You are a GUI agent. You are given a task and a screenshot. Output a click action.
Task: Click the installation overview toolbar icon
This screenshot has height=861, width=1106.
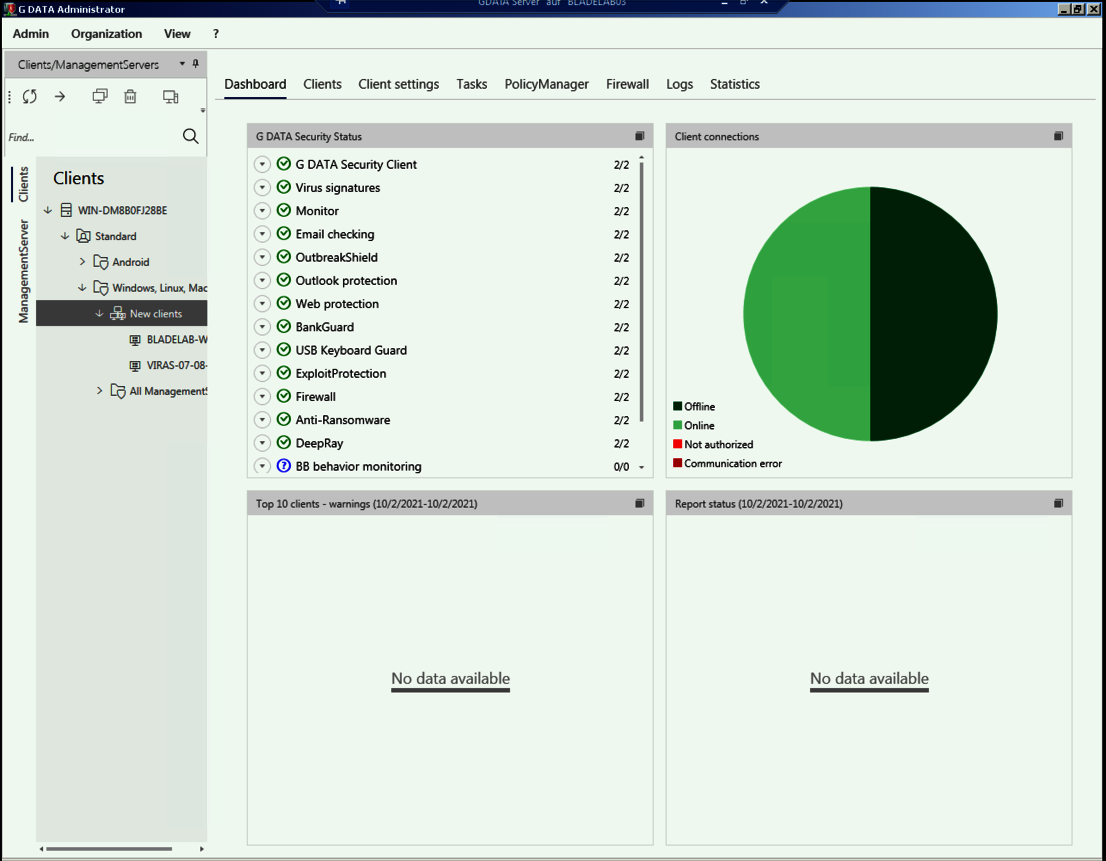coord(170,96)
